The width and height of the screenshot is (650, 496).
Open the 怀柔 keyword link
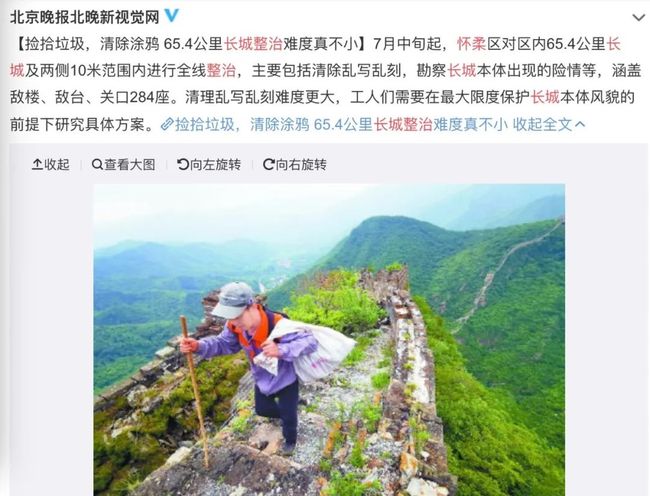pos(471,44)
